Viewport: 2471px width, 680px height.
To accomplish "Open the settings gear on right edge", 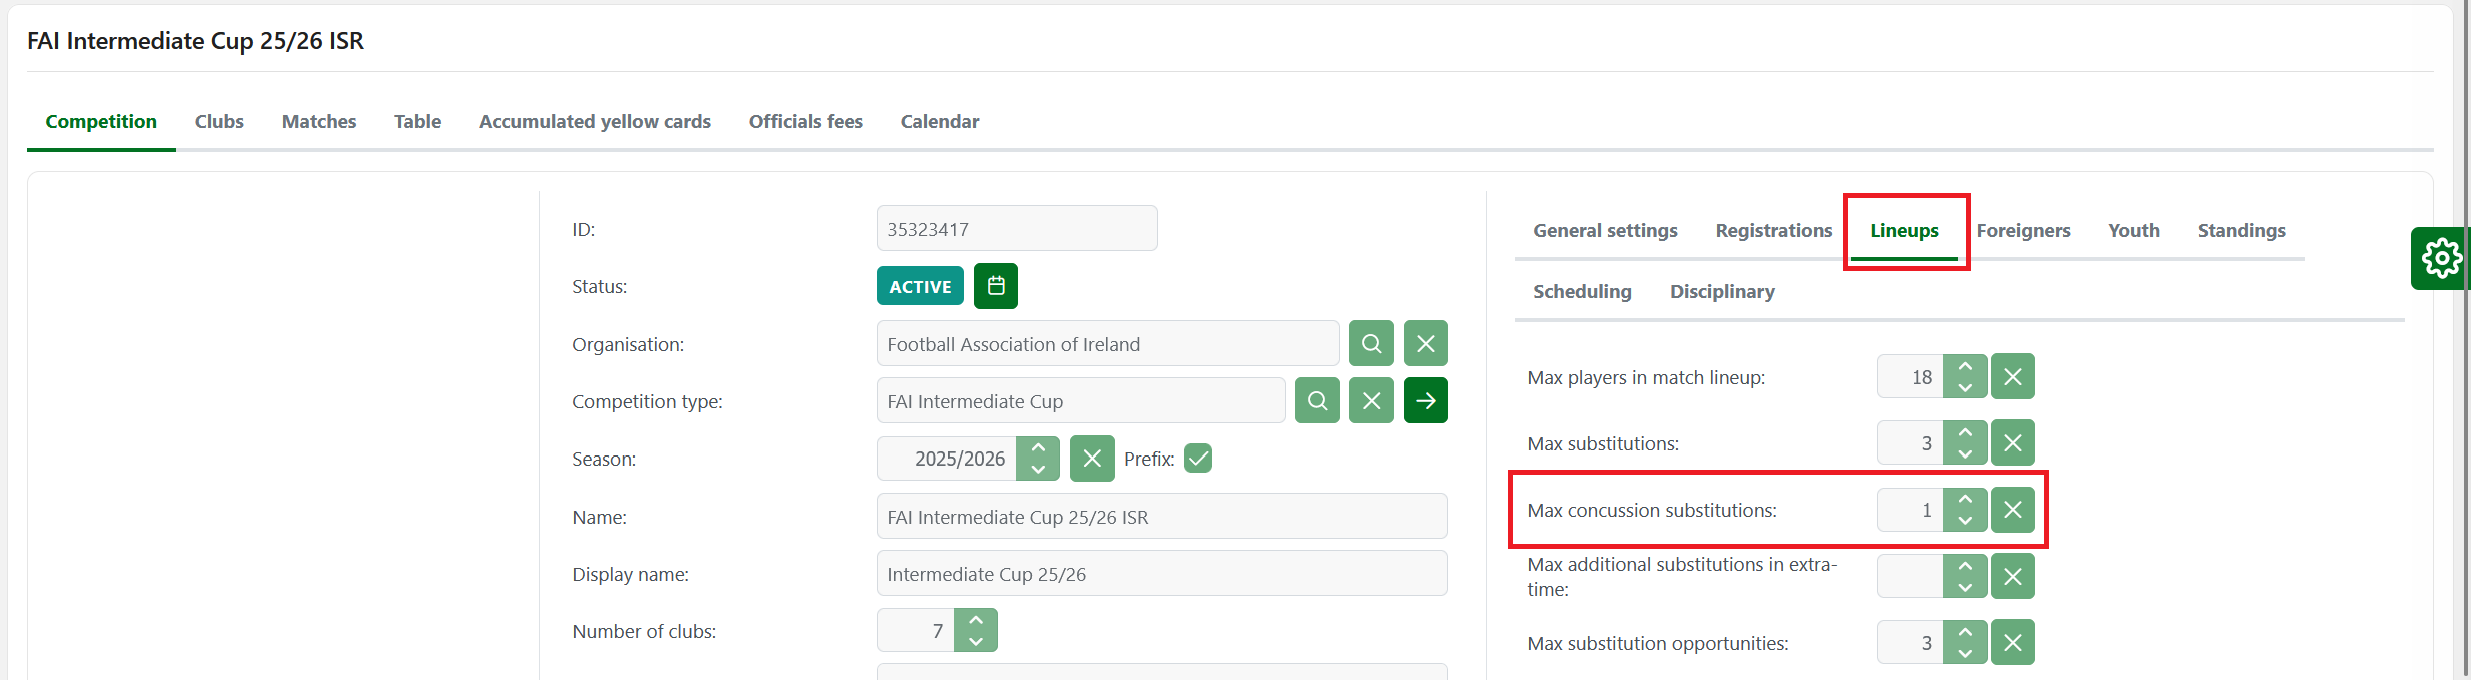I will [2440, 259].
